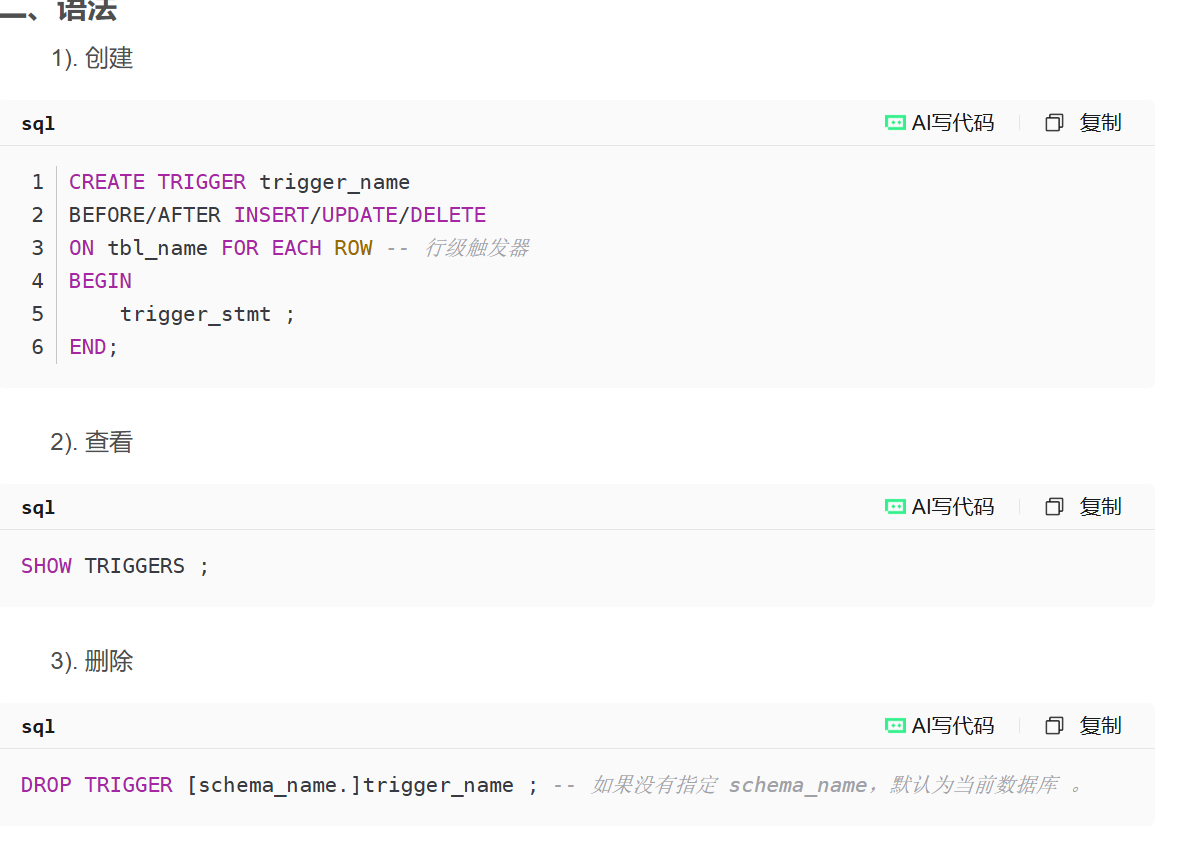The height and width of the screenshot is (858, 1184).
Task: Click AI写代码 text above the DROP TRIGGER code
Action: coord(953,725)
